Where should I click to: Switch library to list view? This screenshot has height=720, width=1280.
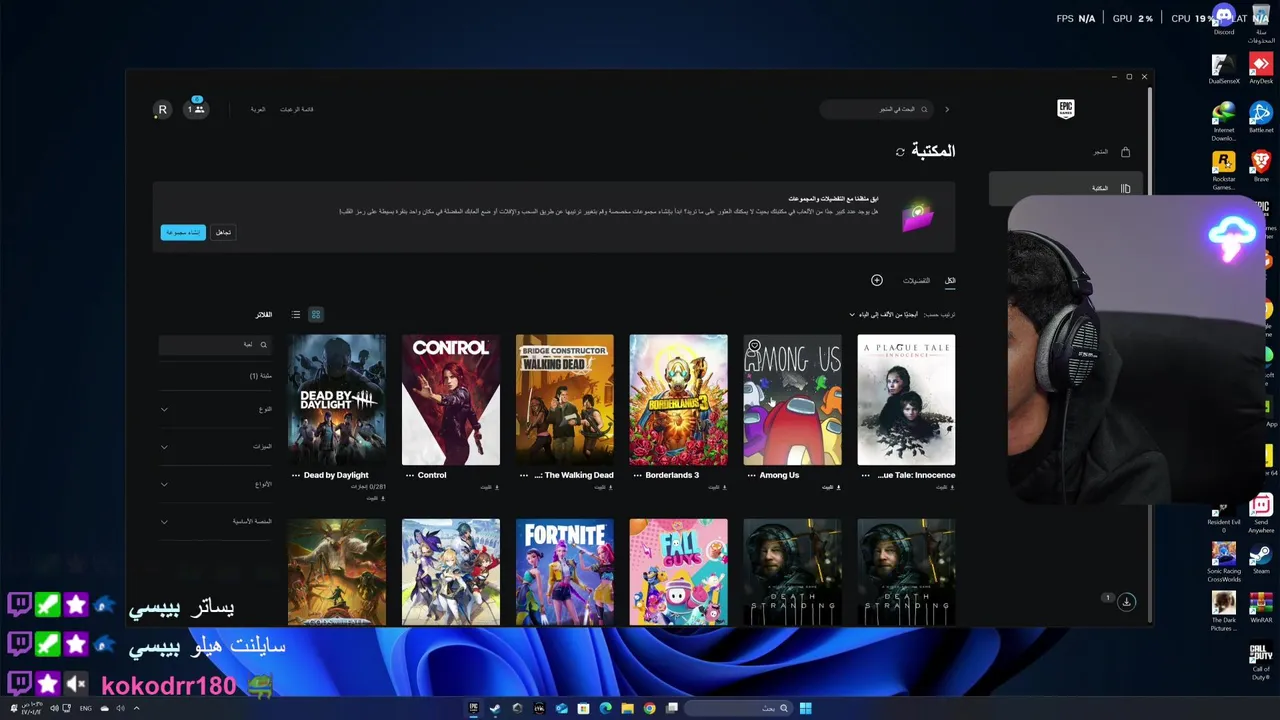(x=296, y=315)
